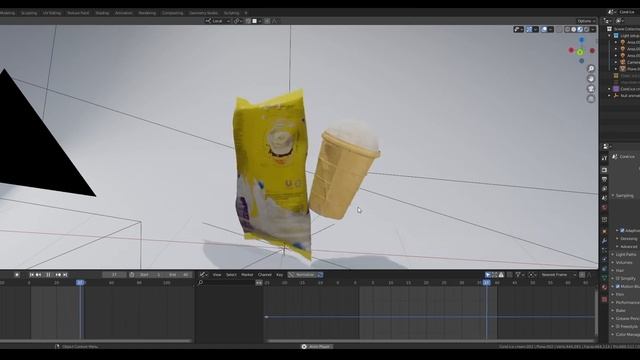Switch to the Shading workspace tab

[102, 13]
